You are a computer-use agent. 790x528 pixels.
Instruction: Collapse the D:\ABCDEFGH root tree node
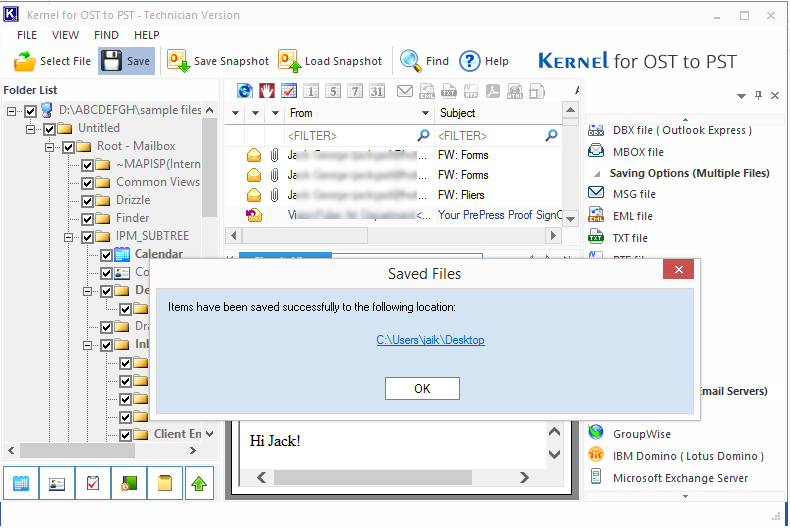point(11,111)
